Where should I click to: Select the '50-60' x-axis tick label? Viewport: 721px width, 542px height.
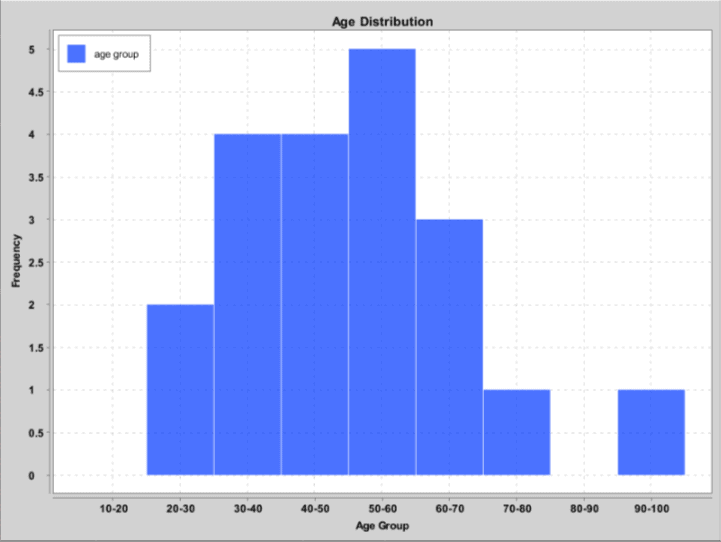point(382,508)
